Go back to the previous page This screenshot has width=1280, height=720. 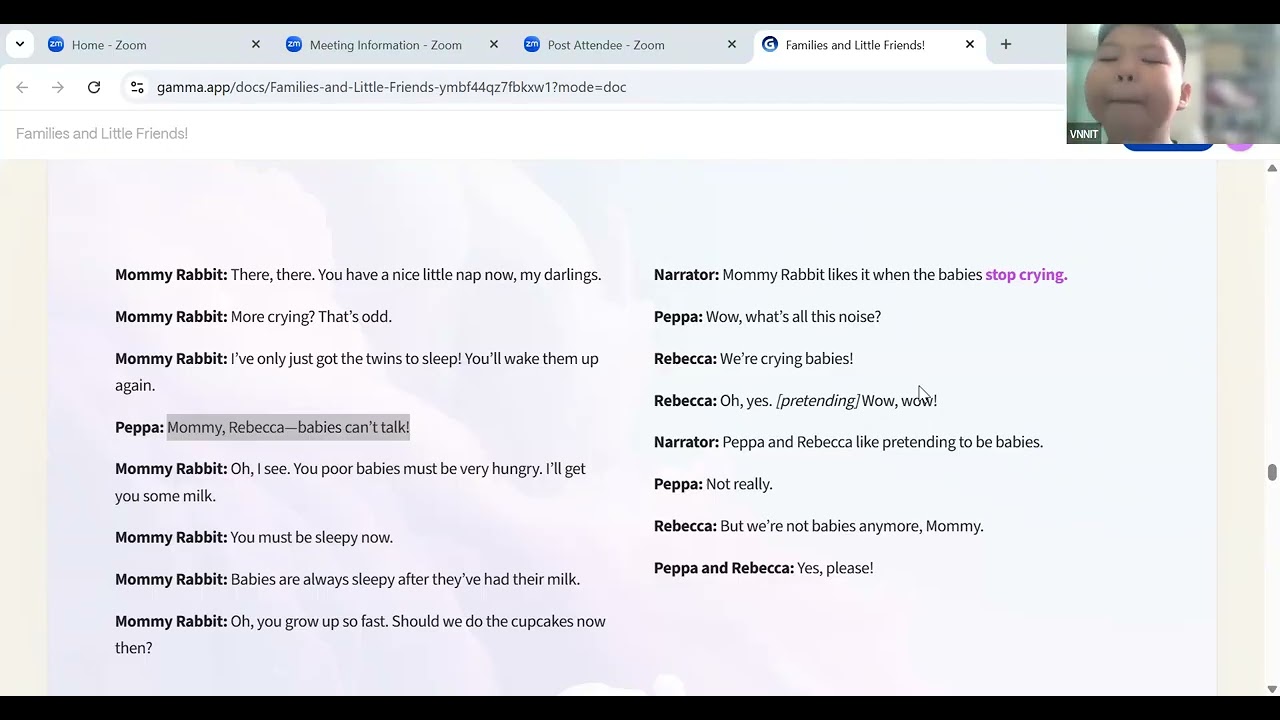(22, 87)
